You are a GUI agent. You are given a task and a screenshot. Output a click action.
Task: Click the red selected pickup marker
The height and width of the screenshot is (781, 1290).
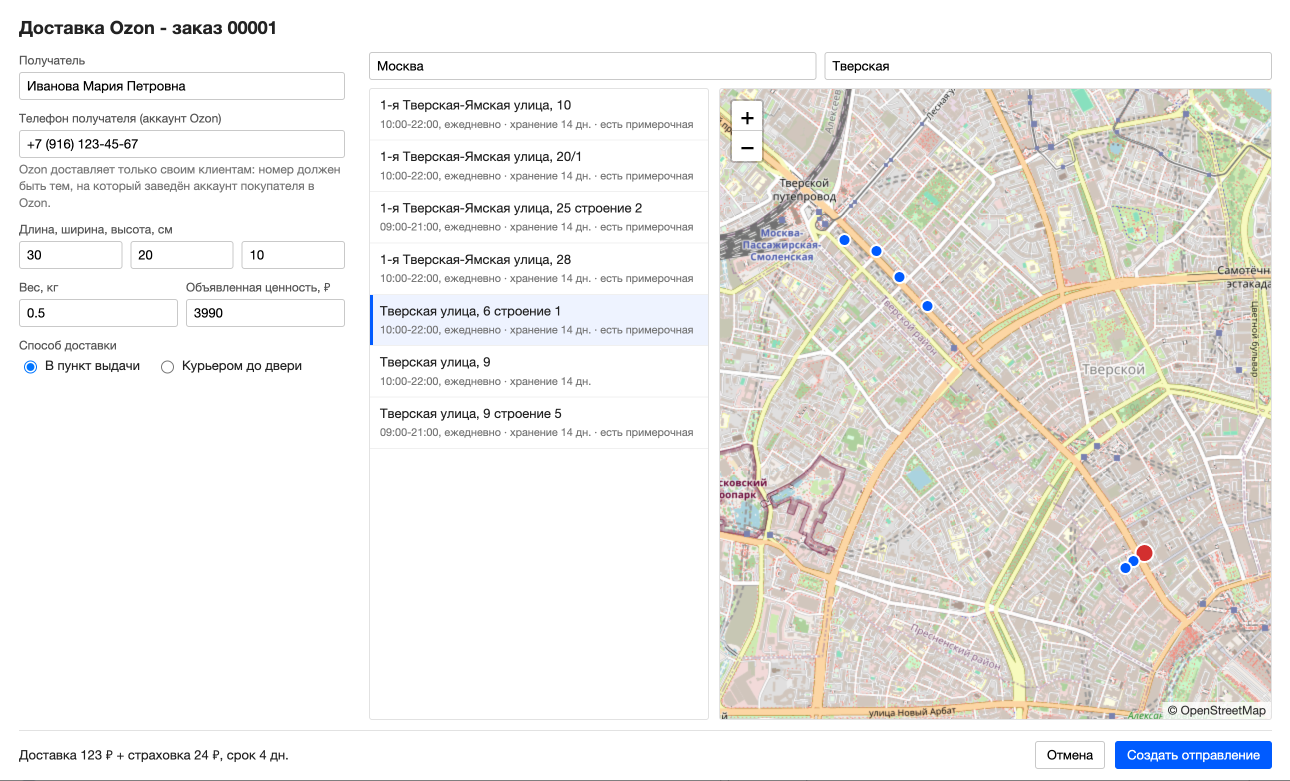click(x=1145, y=553)
